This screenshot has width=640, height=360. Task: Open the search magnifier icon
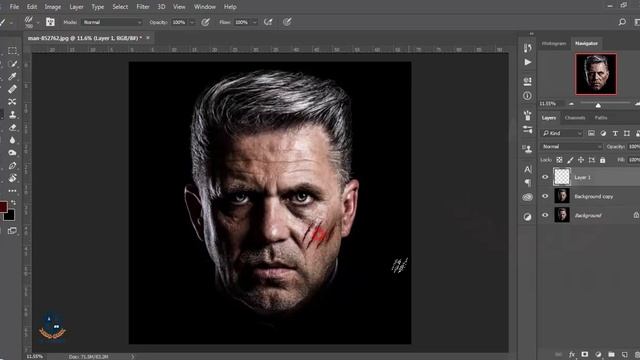coord(622,22)
